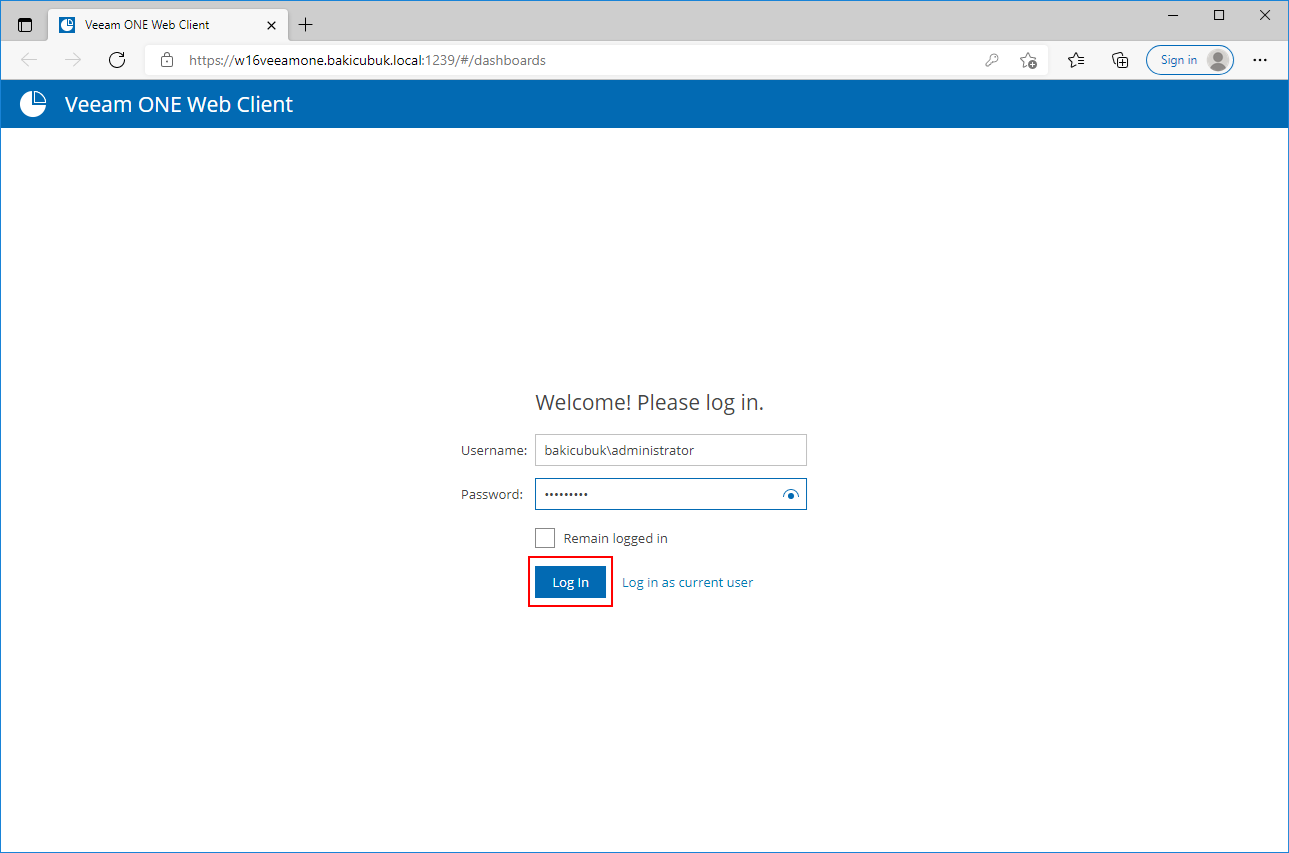The height and width of the screenshot is (853, 1289).
Task: Click the browser Sign in button
Action: pyautogui.click(x=1190, y=60)
